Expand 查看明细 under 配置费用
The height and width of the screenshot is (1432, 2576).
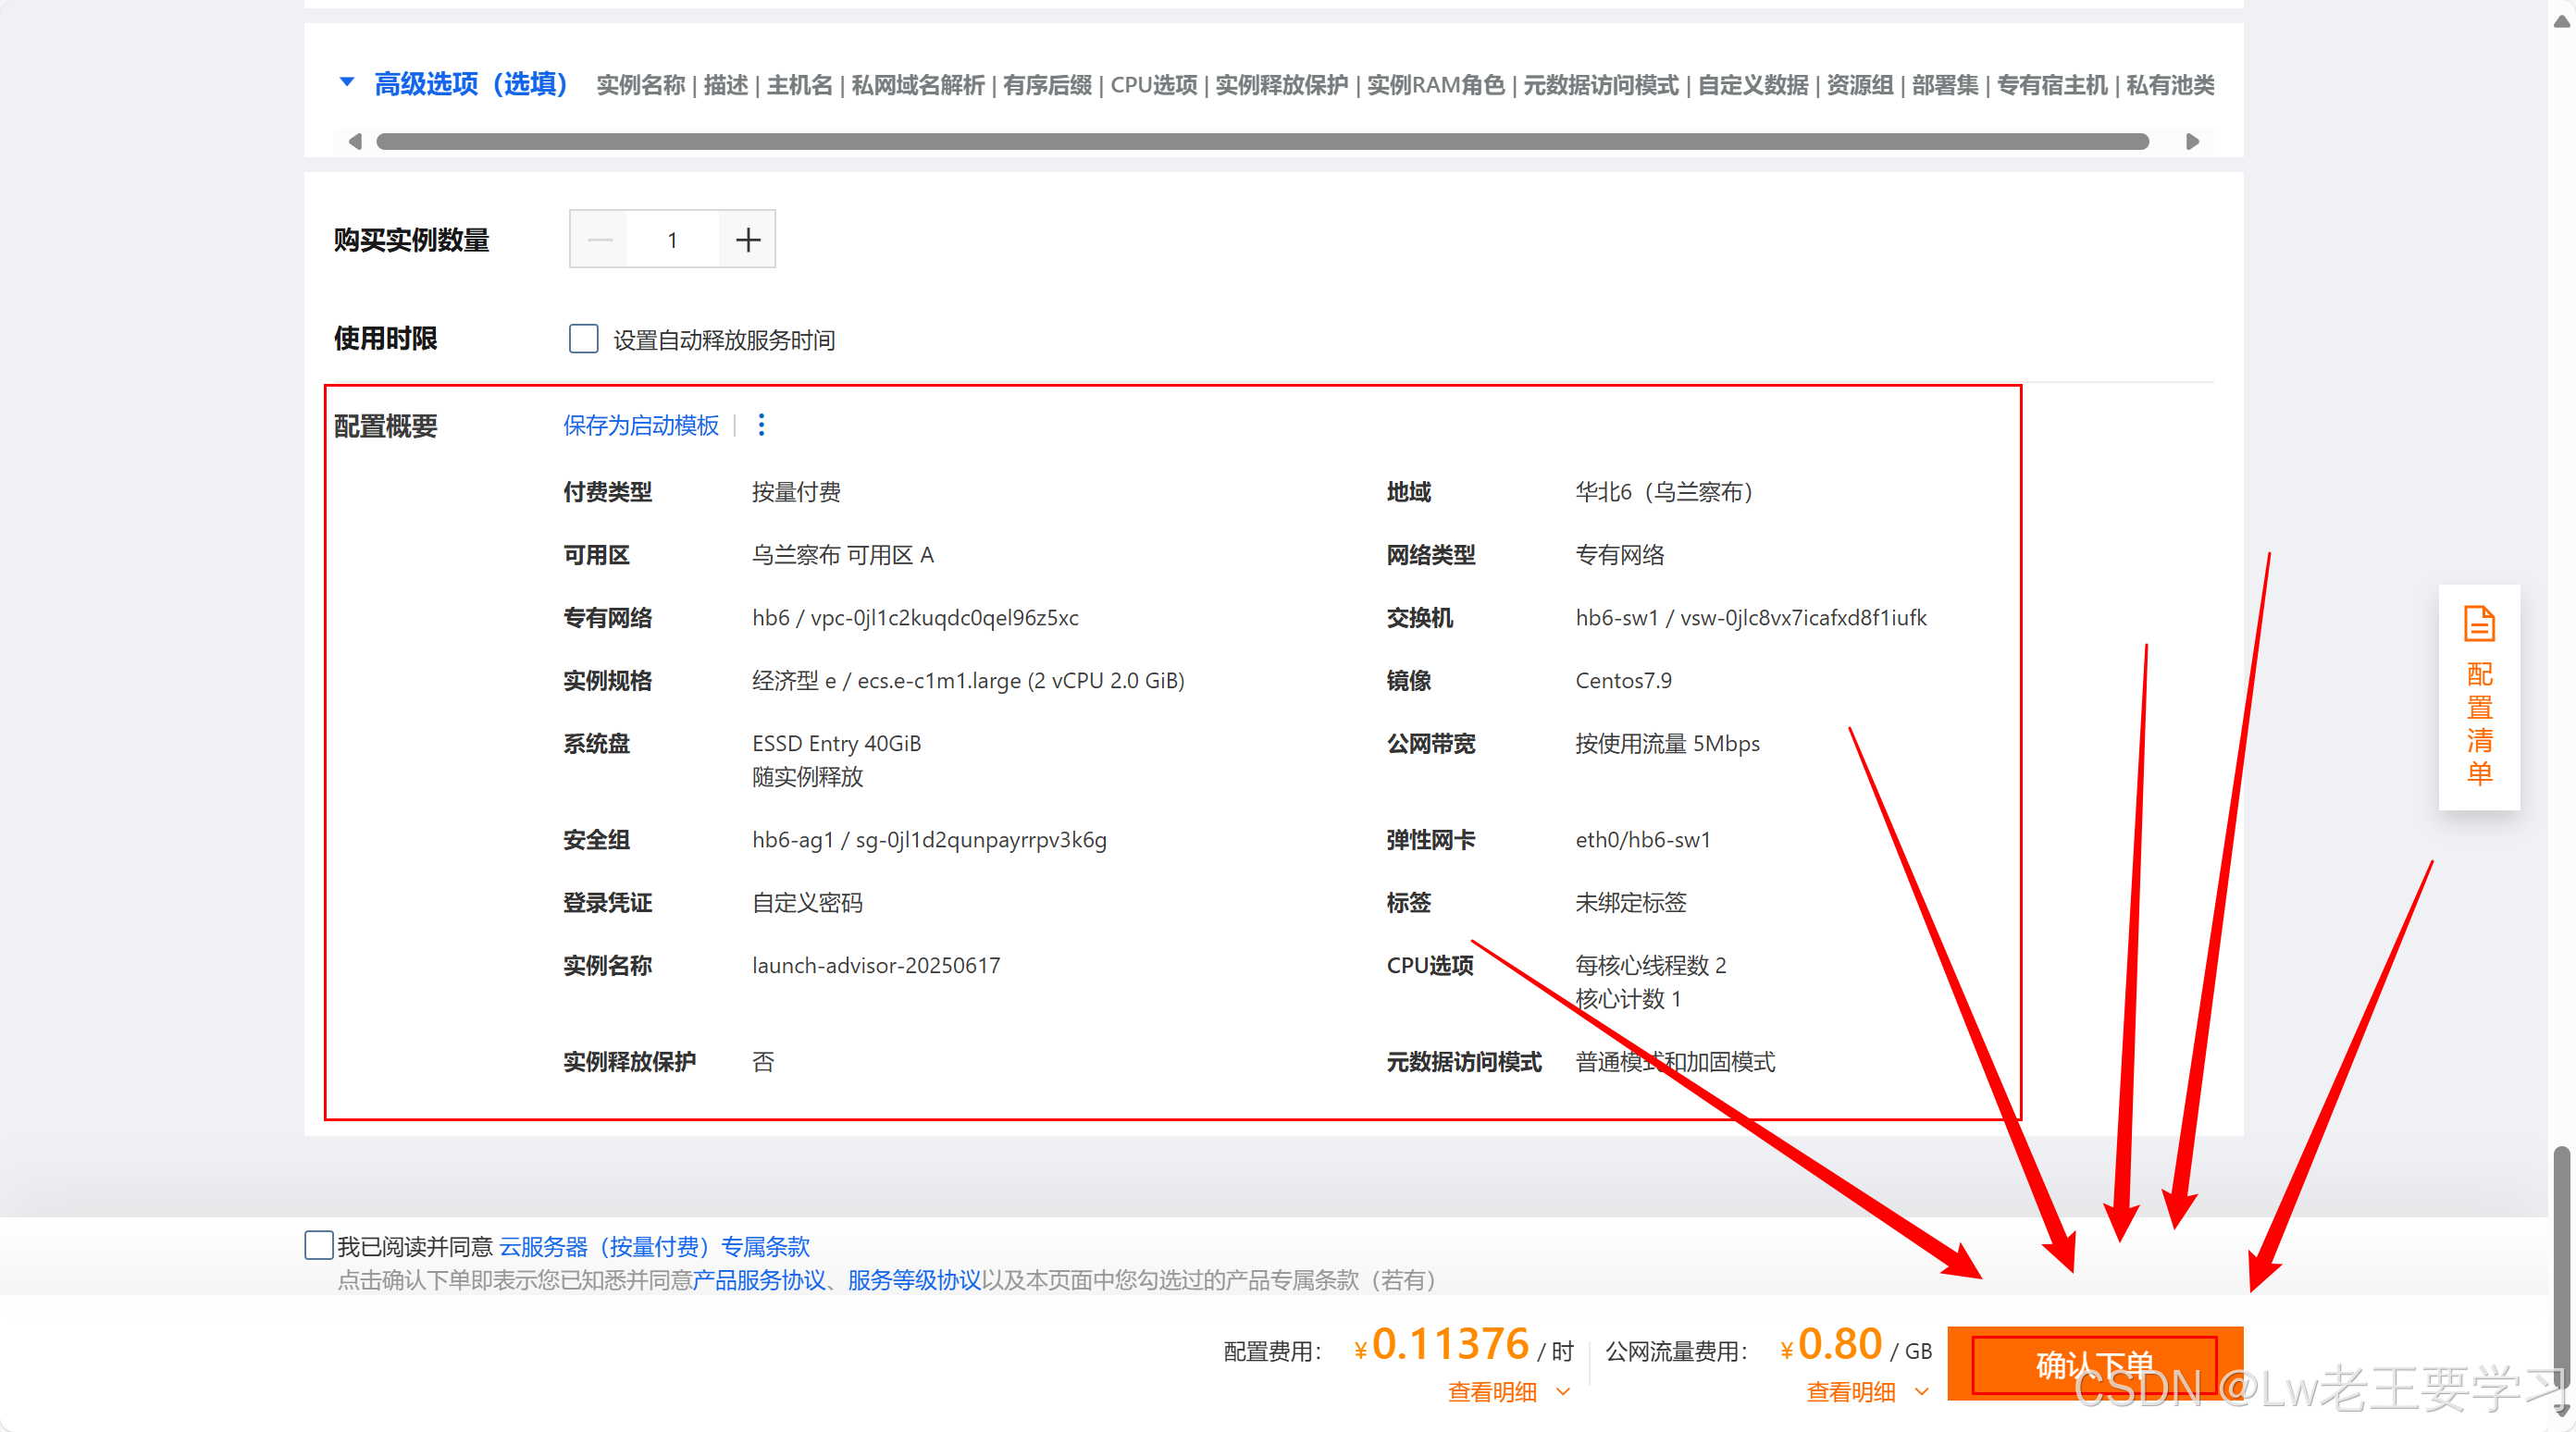point(1509,1392)
